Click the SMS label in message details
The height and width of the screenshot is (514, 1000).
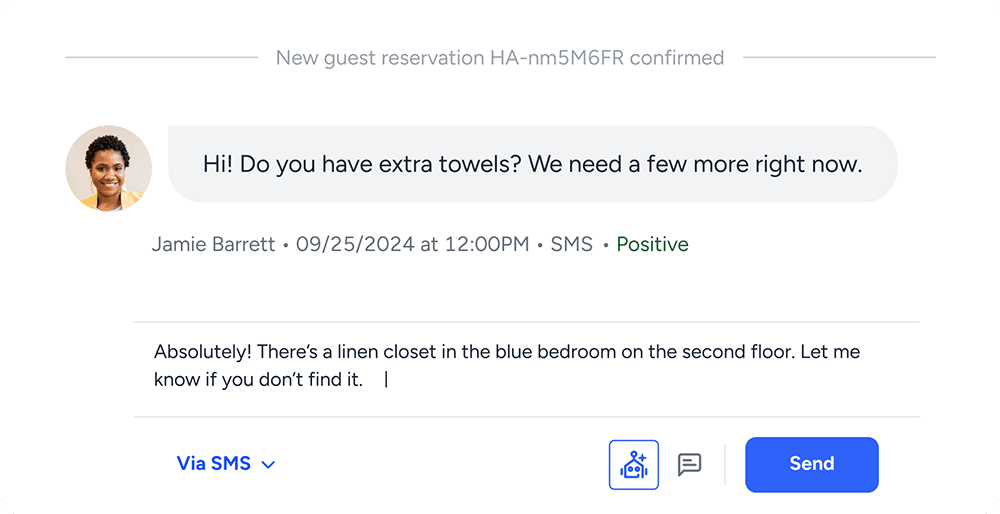click(571, 245)
